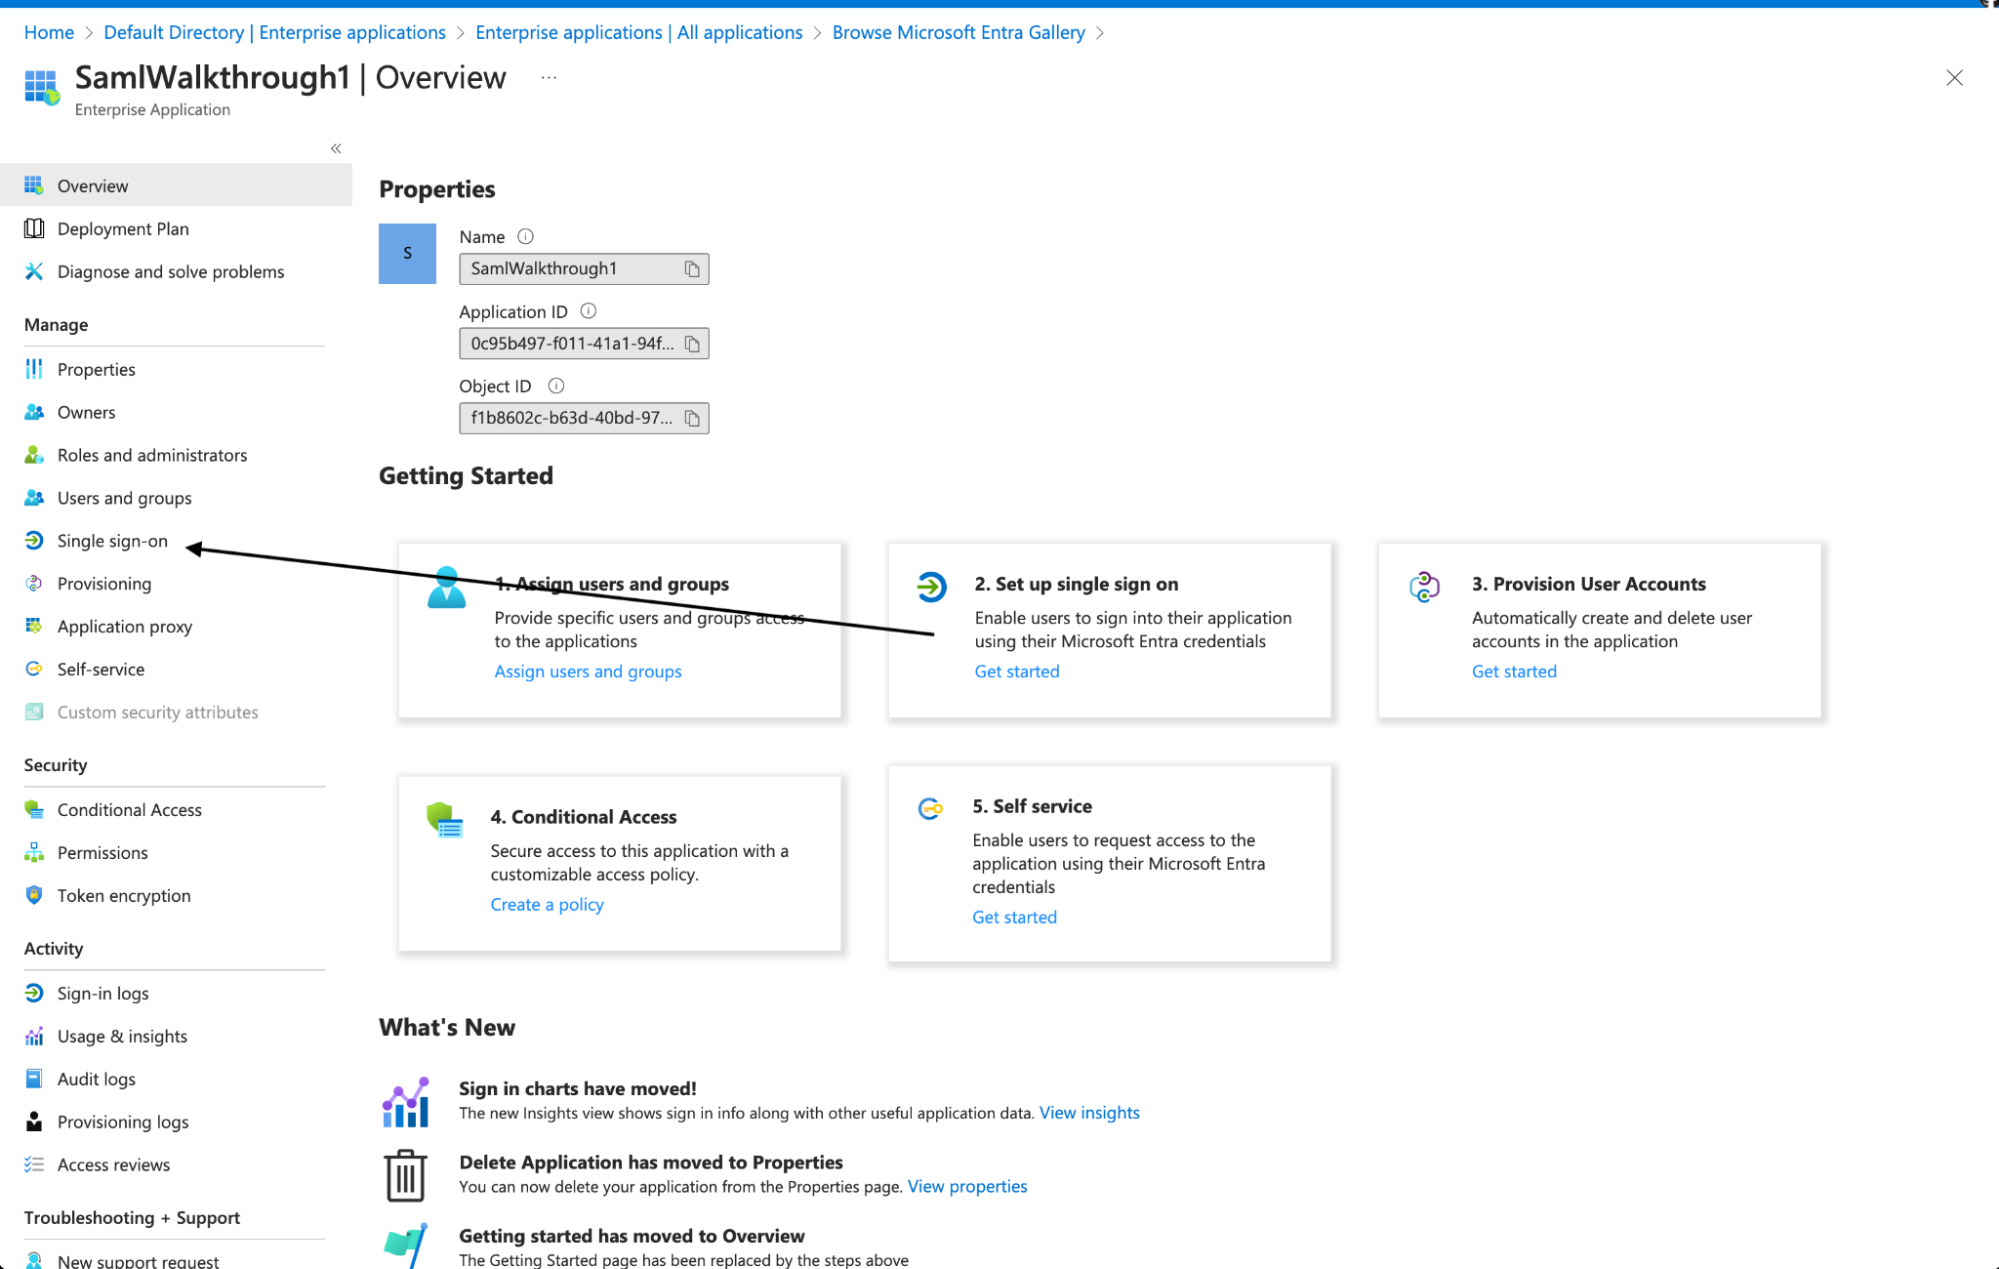Click the info icon next to Name

[x=525, y=237]
